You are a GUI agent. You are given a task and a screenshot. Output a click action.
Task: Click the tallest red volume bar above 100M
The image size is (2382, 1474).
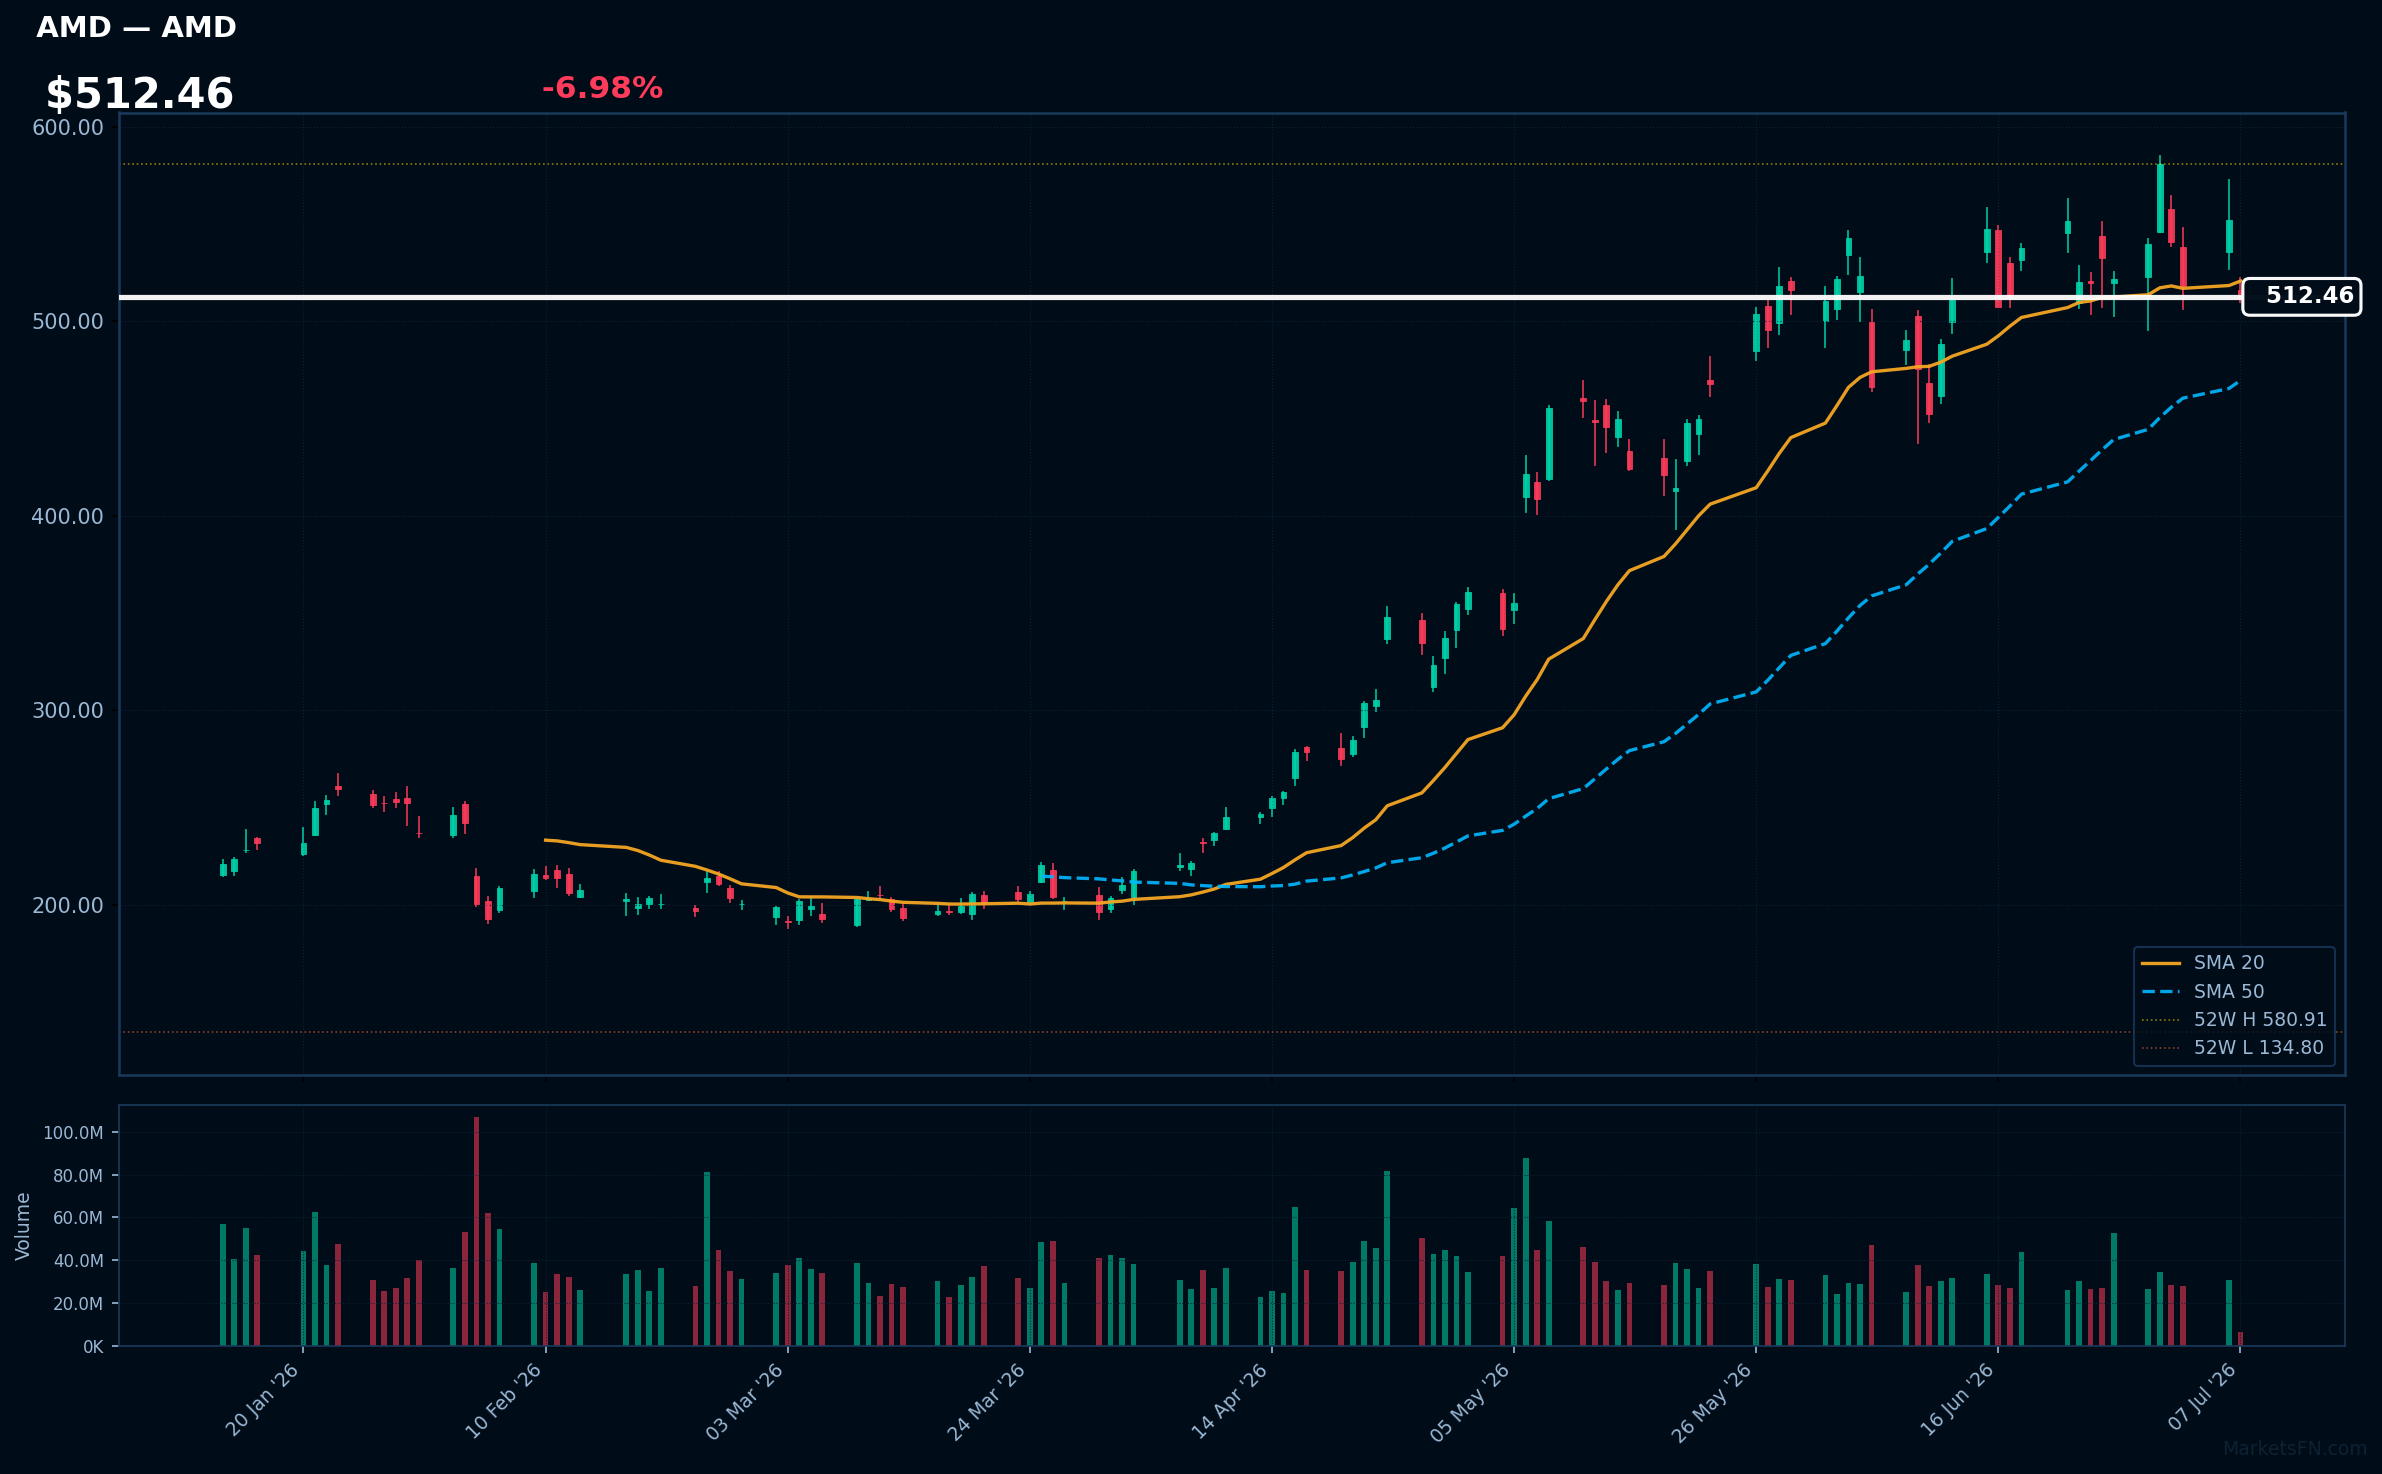tap(476, 1231)
